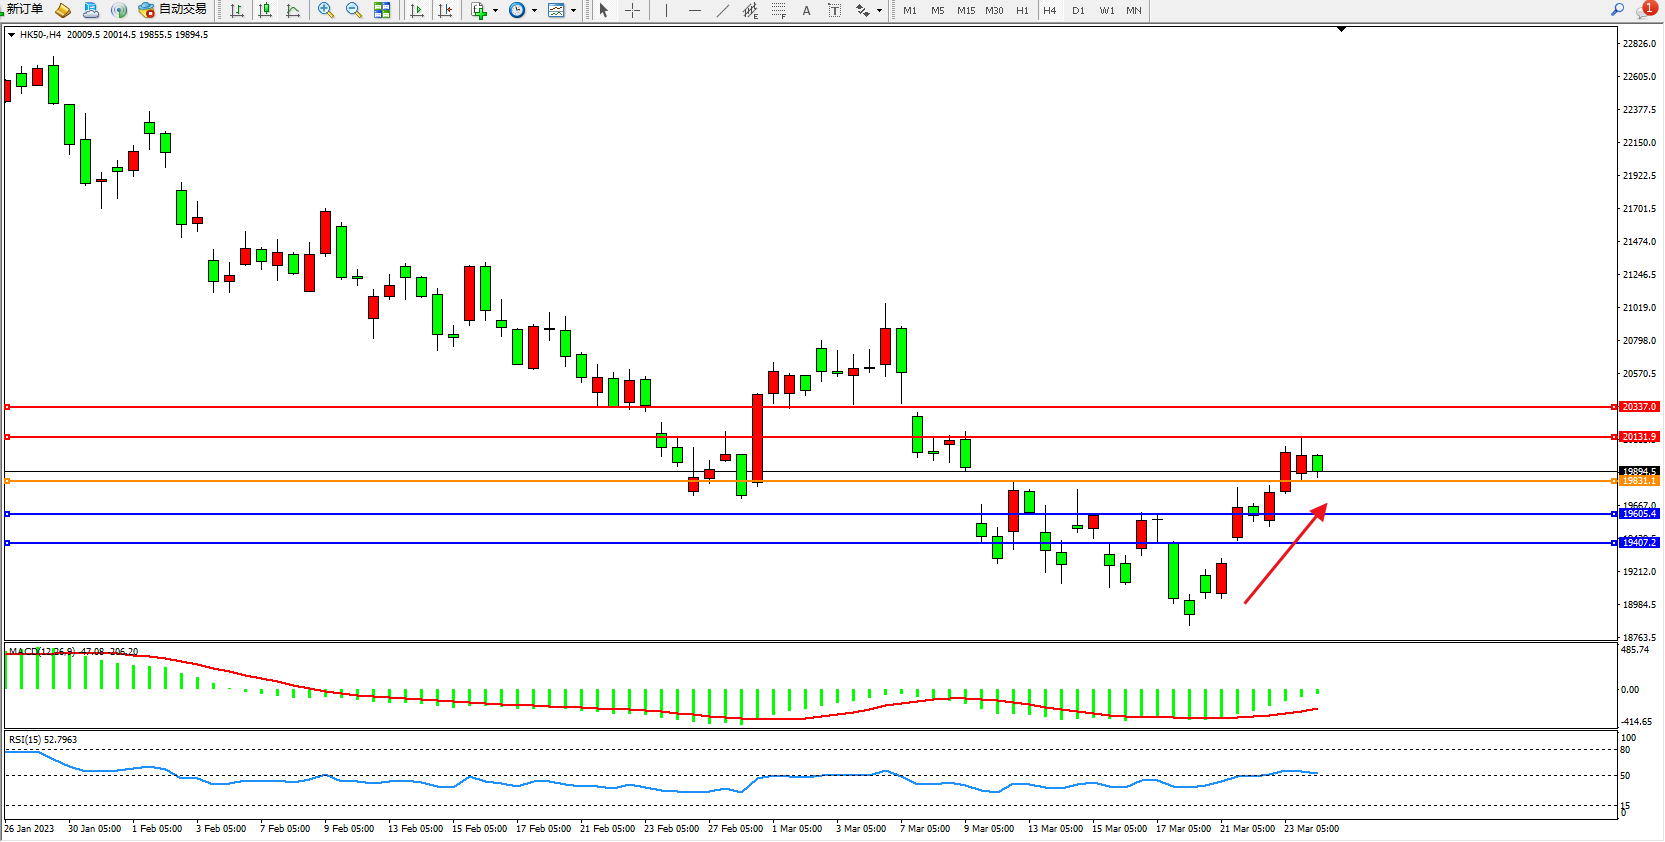Toggle chart auto scroll

(x=417, y=11)
